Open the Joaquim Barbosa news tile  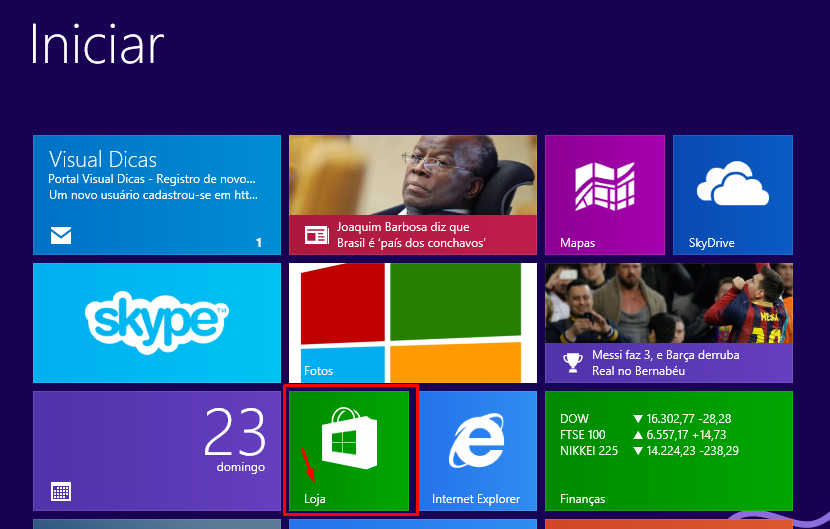click(x=413, y=195)
